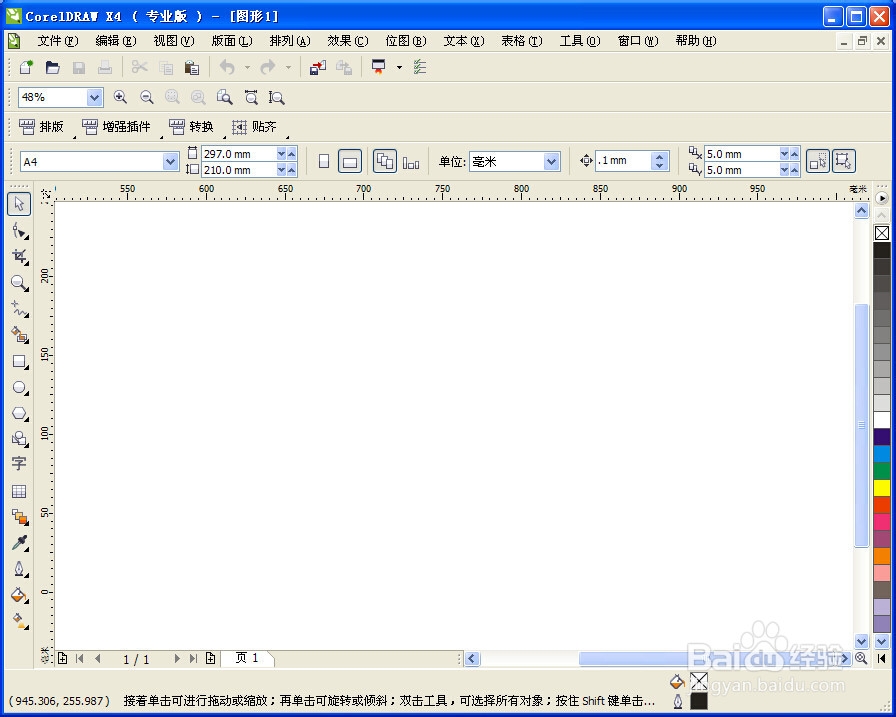Open the Options checklist icon
The height and width of the screenshot is (717, 896).
(x=420, y=67)
